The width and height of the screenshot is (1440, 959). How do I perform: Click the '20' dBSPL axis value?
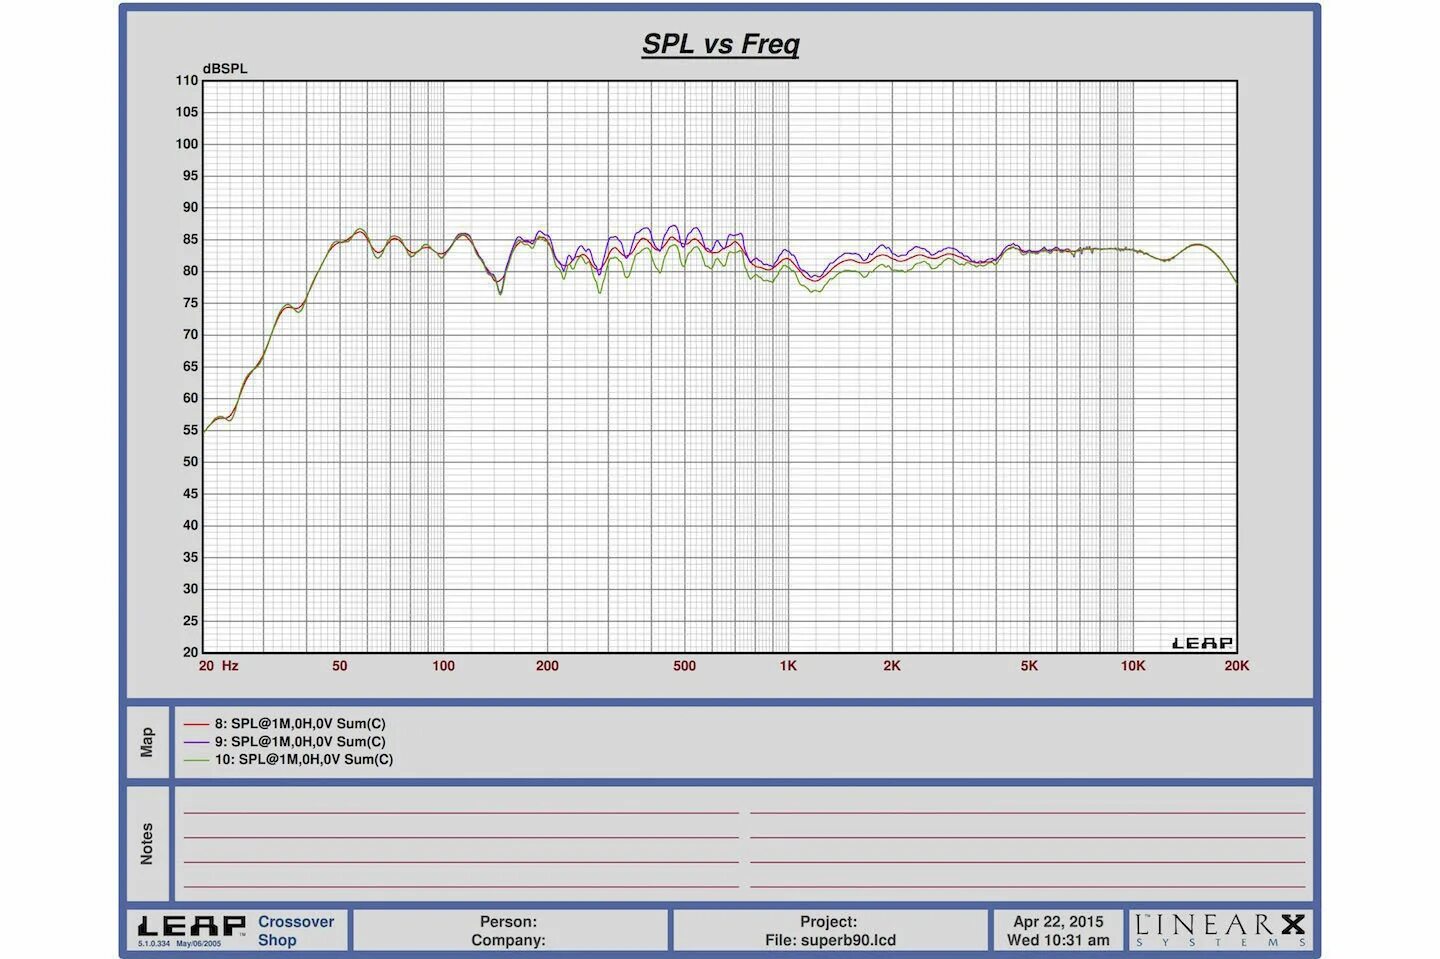(190, 652)
